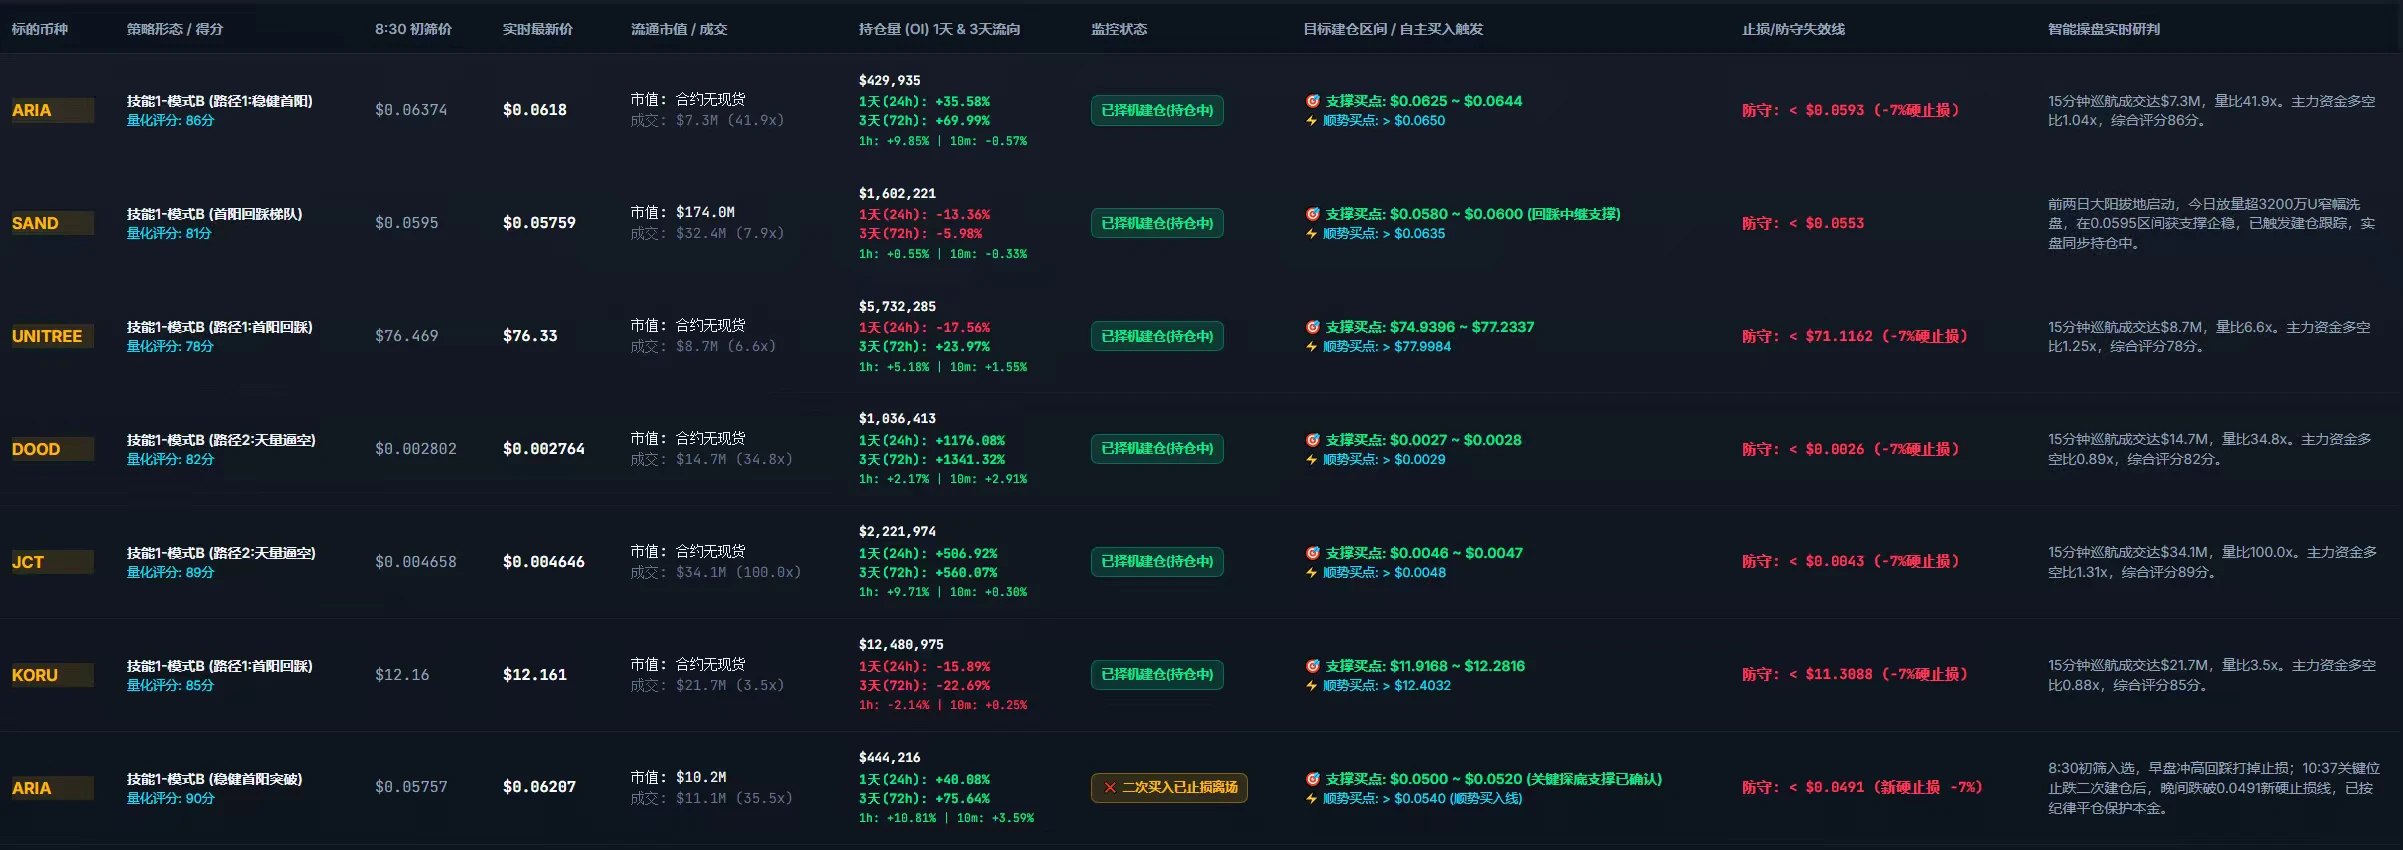Click the 策略形态 / 得分 column header
2403x850 pixels.
click(x=175, y=29)
